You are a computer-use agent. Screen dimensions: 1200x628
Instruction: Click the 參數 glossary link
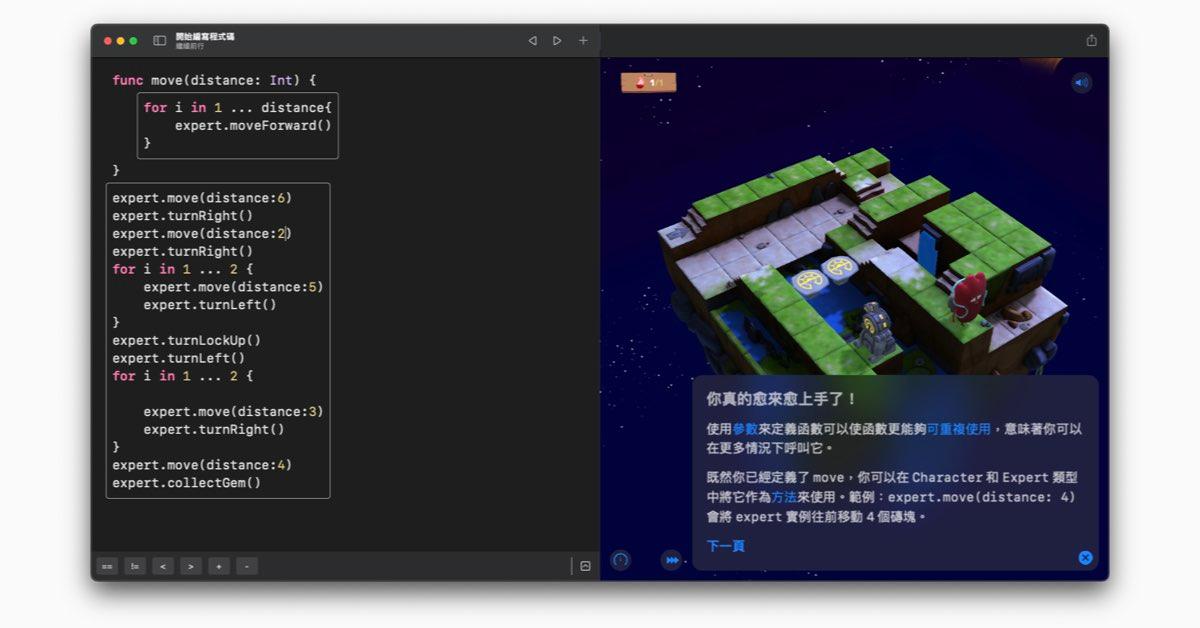pyautogui.click(x=745, y=429)
